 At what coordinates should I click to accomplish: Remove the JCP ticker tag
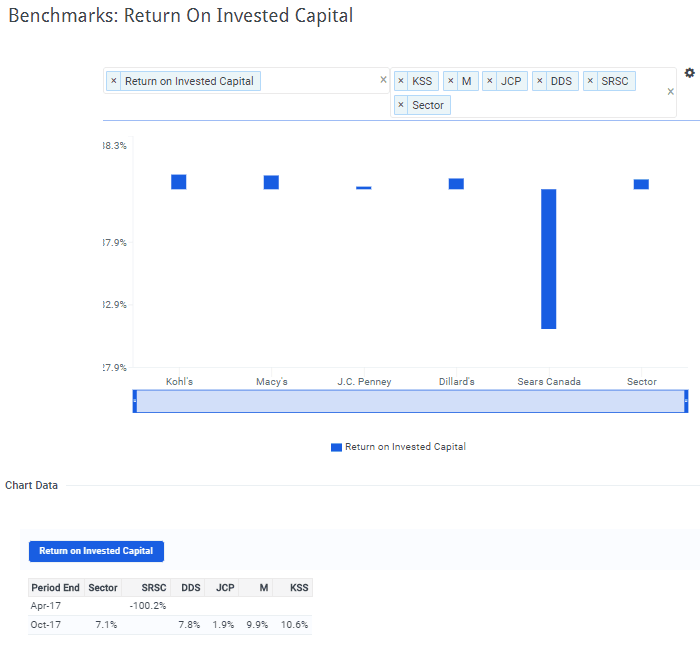pyautogui.click(x=490, y=81)
